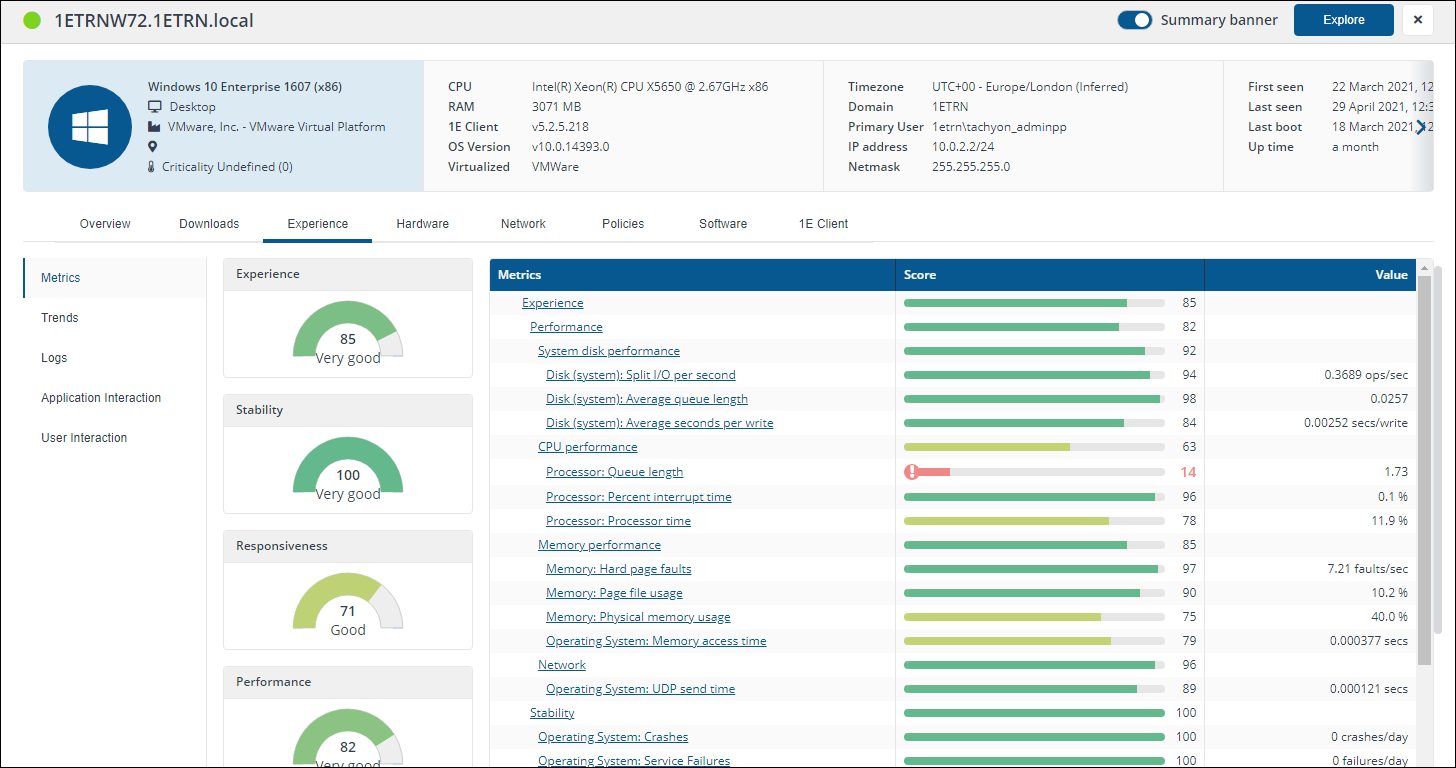This screenshot has height=768, width=1456.
Task: Select Trends in the left sidebar
Action: pyautogui.click(x=60, y=318)
